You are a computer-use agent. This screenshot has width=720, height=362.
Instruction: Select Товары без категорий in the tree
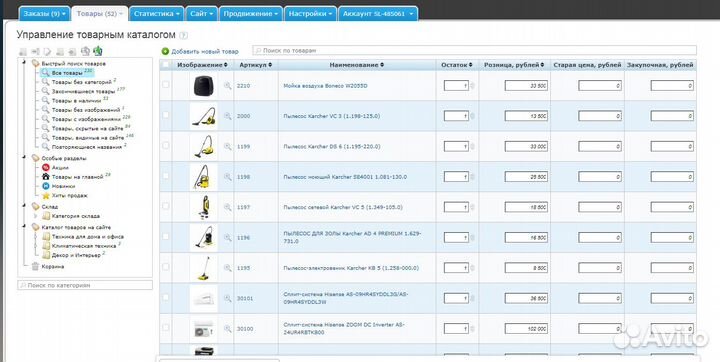click(x=82, y=82)
